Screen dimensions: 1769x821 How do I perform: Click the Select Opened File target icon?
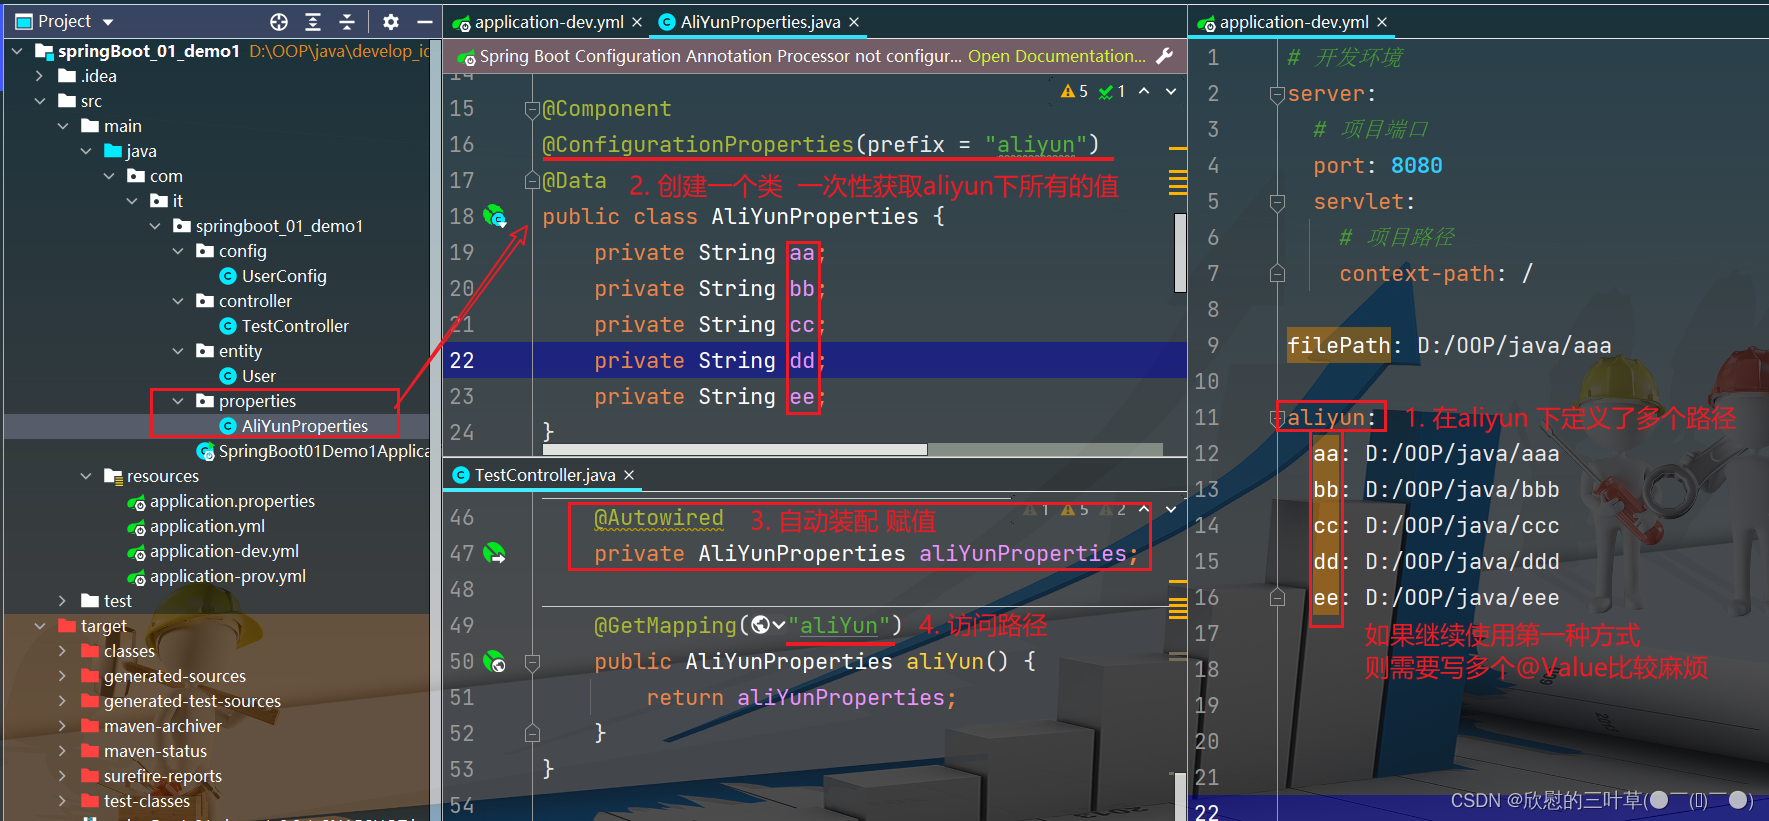[279, 22]
